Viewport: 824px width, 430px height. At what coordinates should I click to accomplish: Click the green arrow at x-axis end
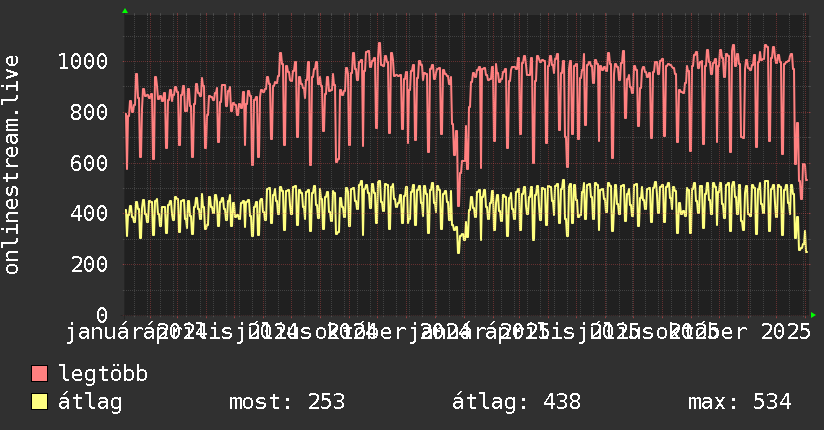coord(813,315)
